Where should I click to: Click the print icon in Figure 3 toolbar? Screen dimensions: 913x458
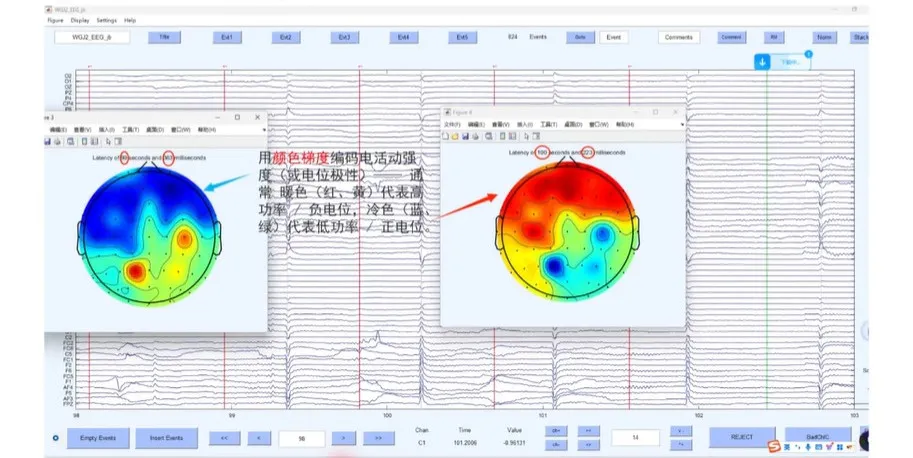click(57, 141)
